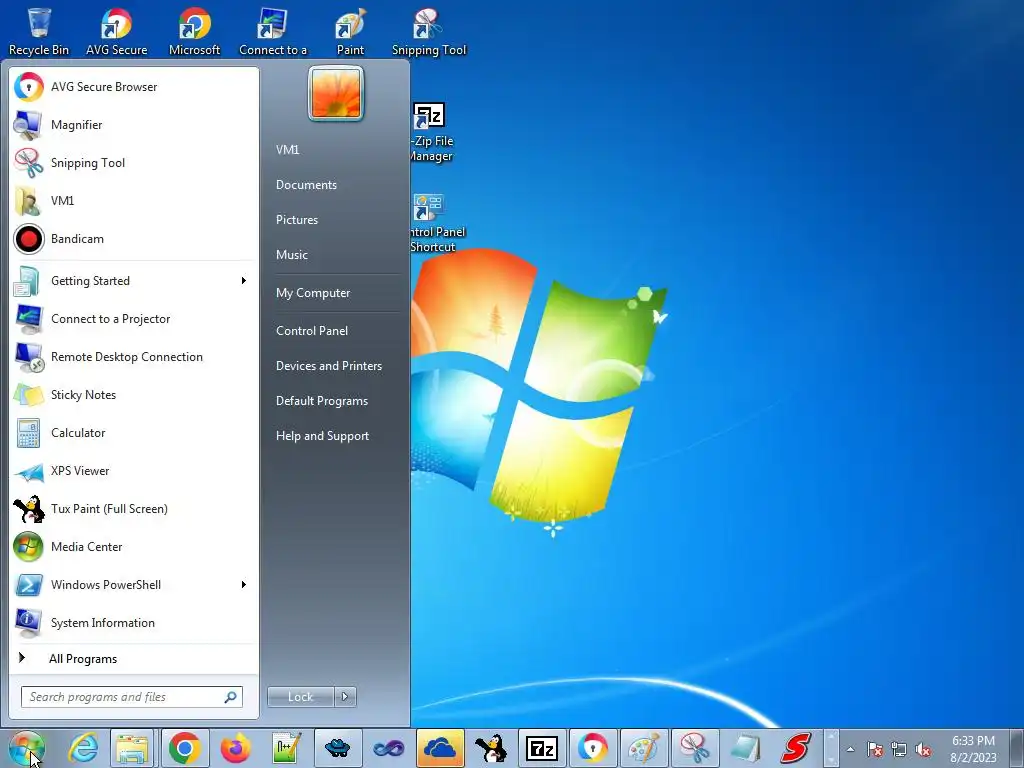The image size is (1024, 768).
Task: Open AVG Secure Browser from Start menu
Action: [x=134, y=87]
